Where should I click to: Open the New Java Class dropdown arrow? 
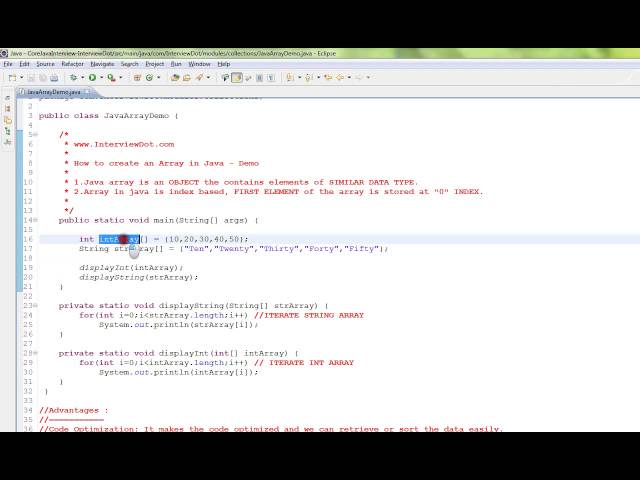[x=158, y=78]
